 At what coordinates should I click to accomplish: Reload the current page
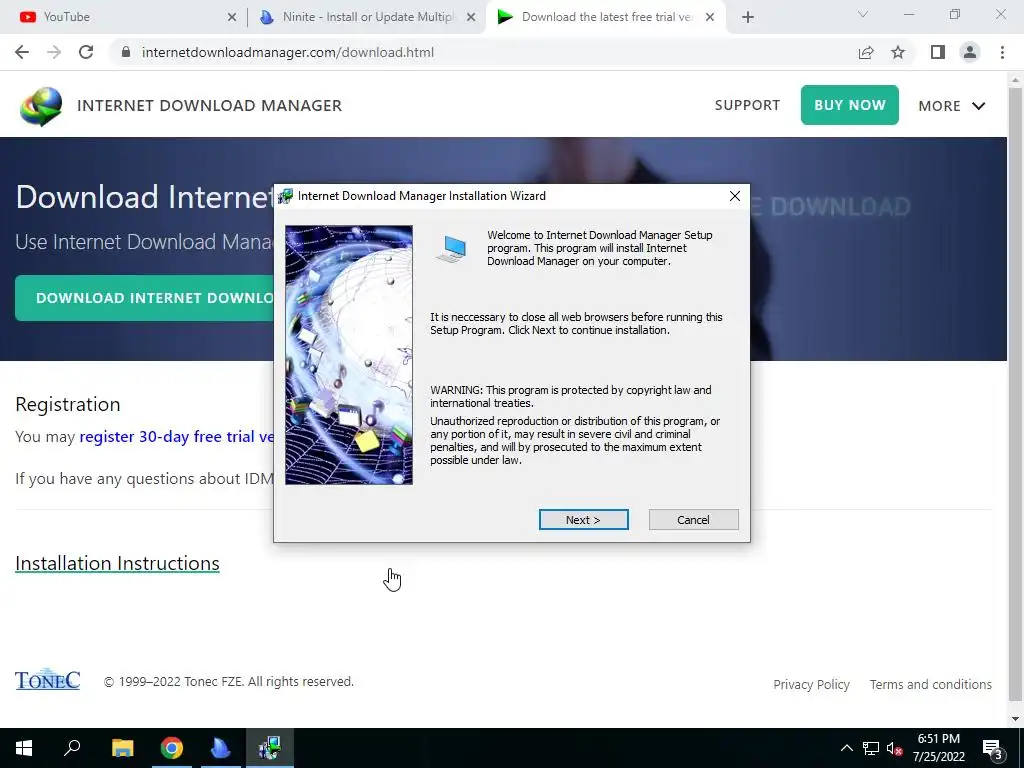[86, 52]
